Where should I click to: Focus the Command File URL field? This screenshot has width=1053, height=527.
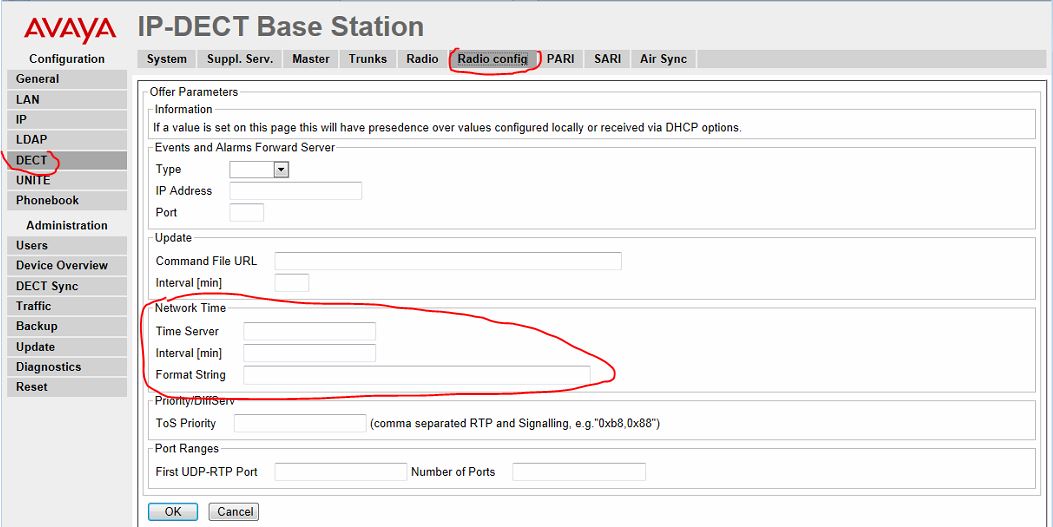point(448,260)
